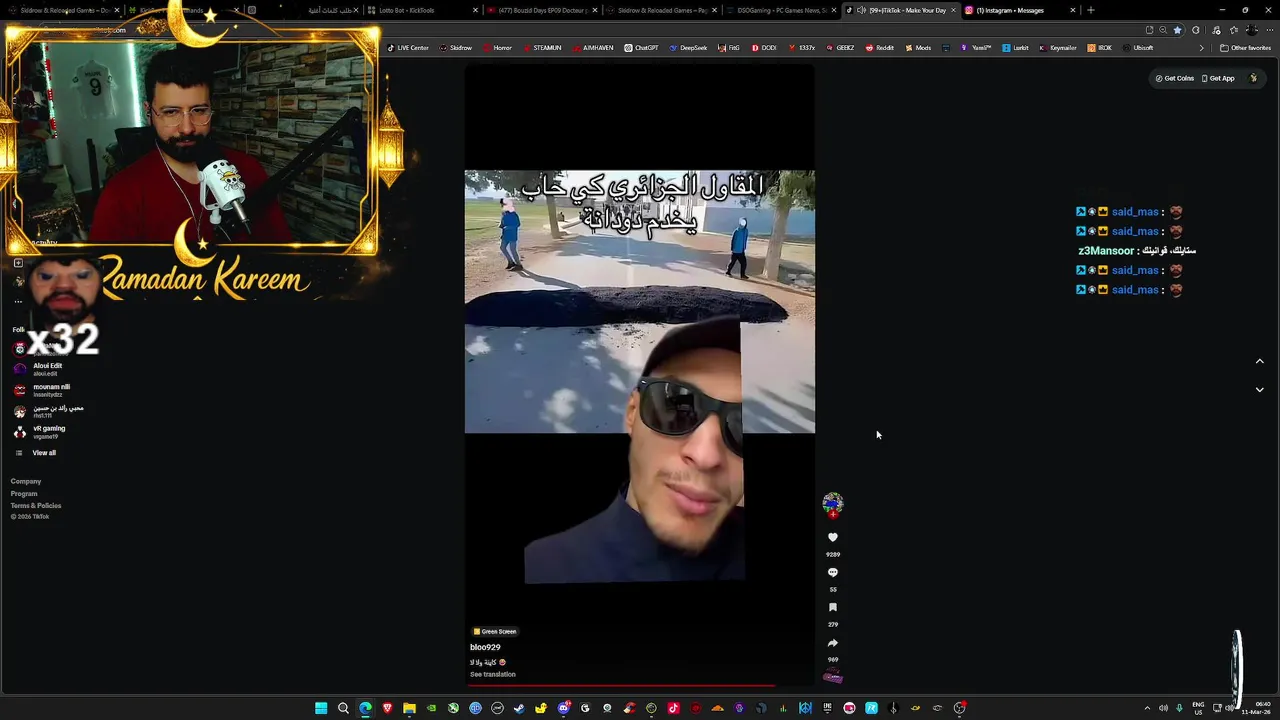1280x720 pixels.
Task: Show hidden tray icons chevron
Action: click(1147, 708)
